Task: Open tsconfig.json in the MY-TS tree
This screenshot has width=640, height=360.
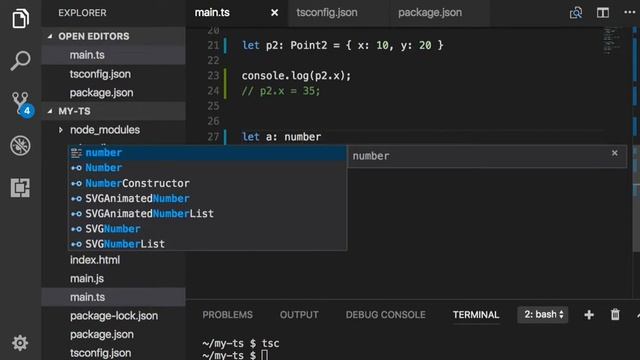Action: (x=113, y=353)
